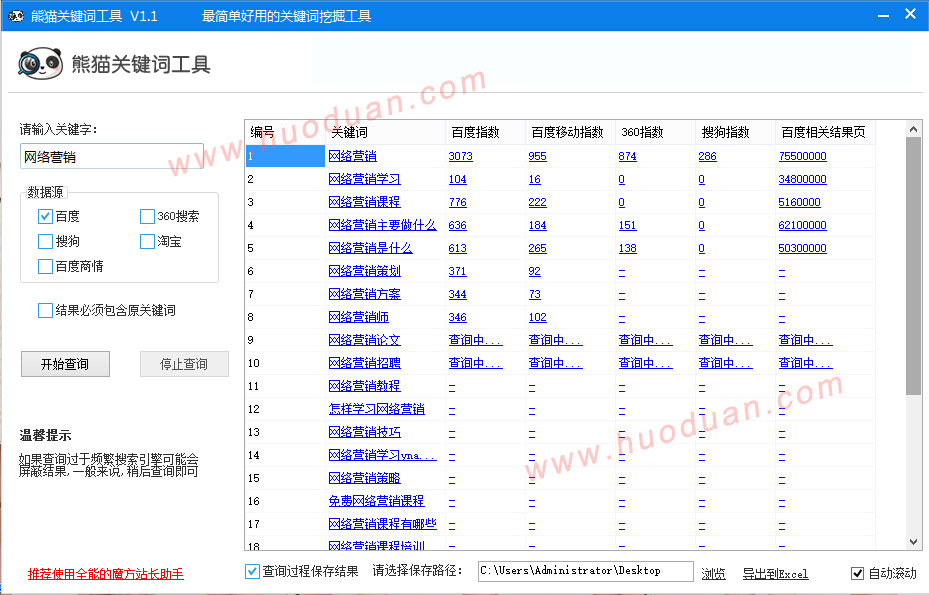Open keyword link 网络营销师
The height and width of the screenshot is (595, 929).
point(358,318)
